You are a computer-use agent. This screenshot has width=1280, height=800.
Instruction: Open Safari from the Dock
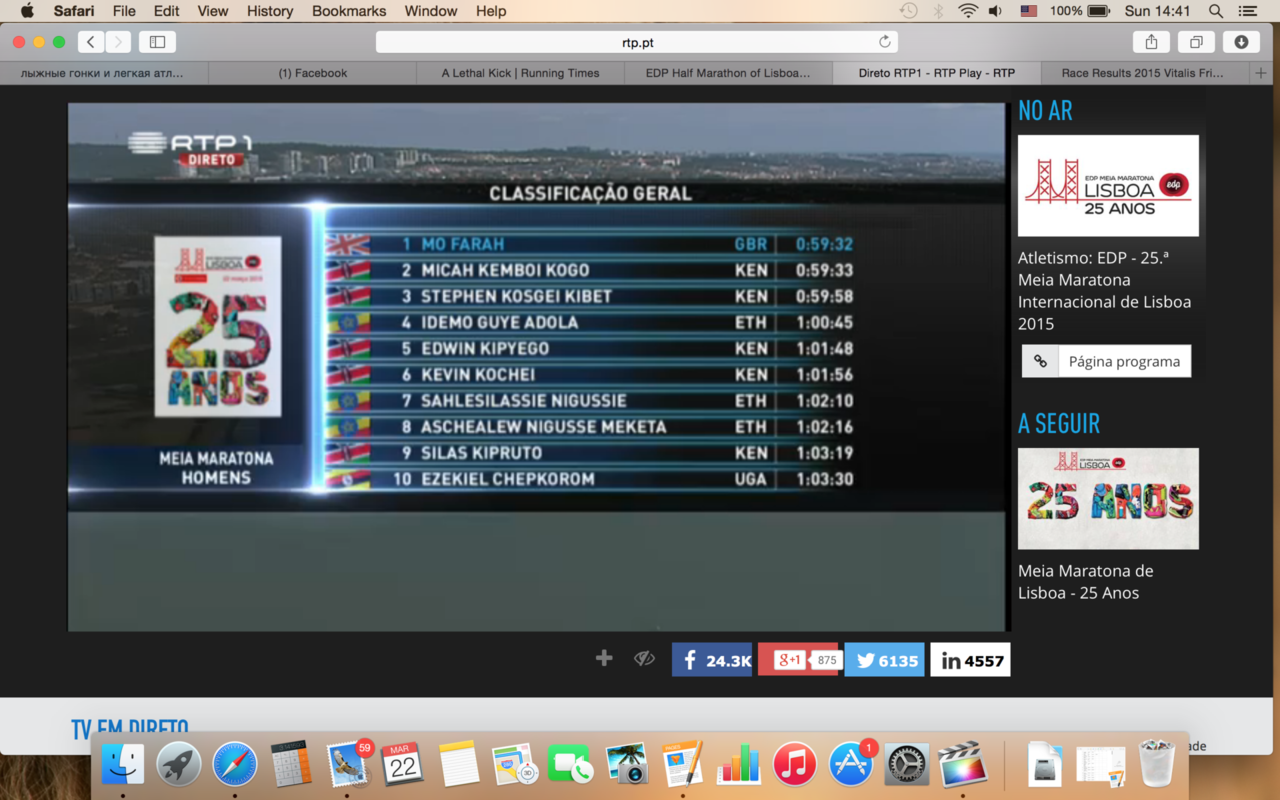[x=235, y=765]
